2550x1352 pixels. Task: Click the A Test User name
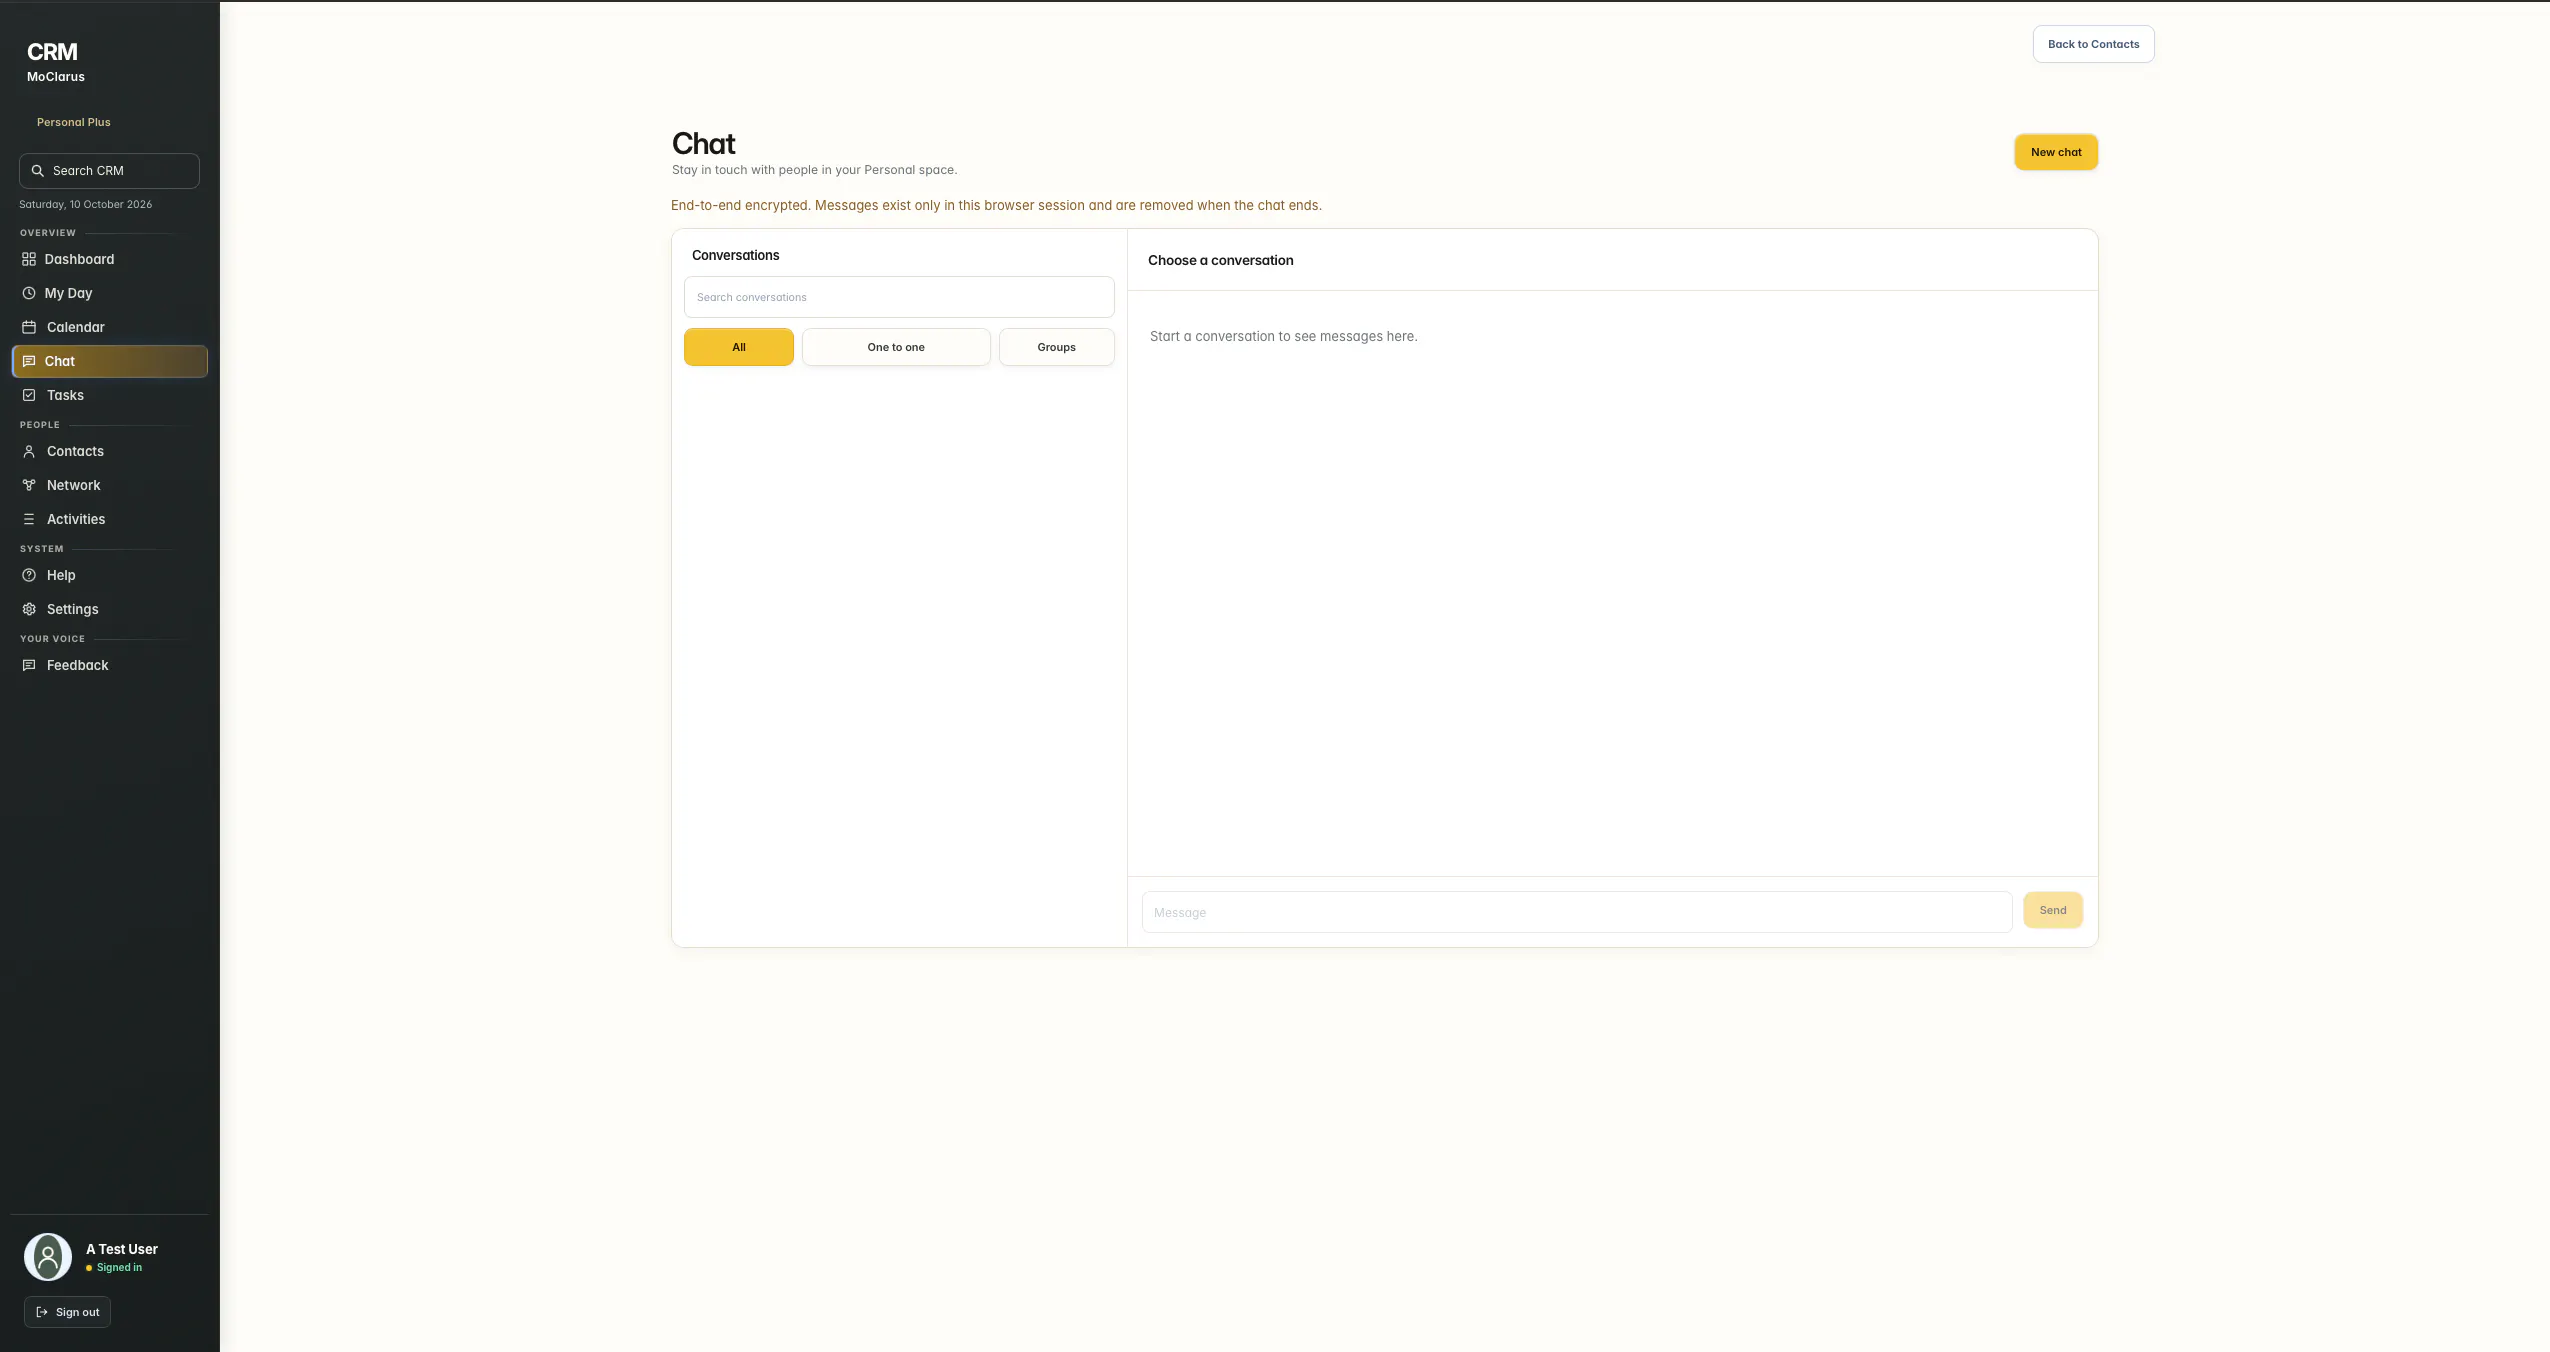(x=122, y=1249)
